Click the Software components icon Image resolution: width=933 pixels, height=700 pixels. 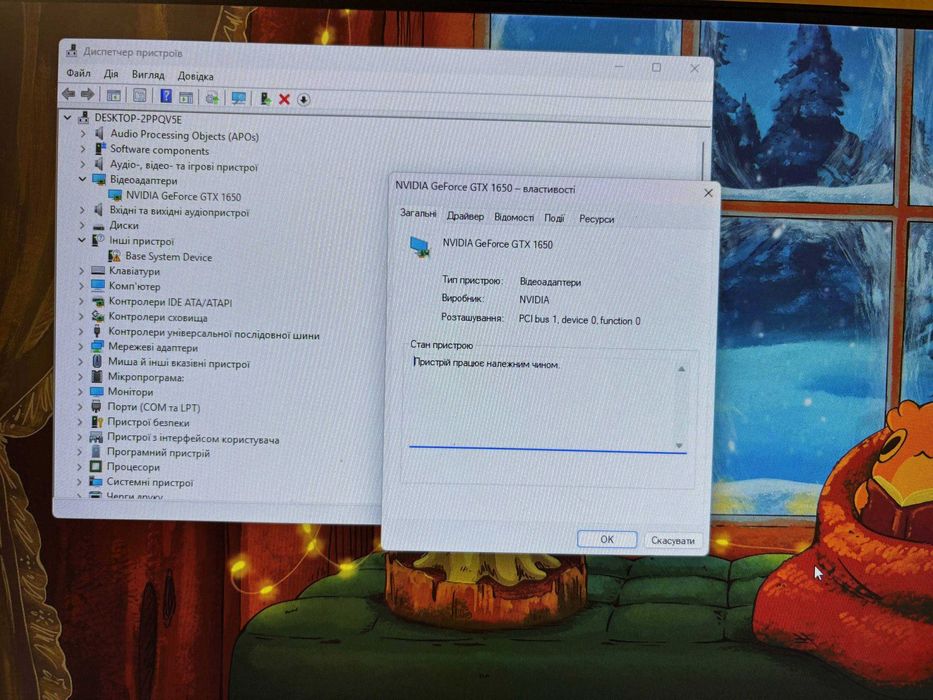[100, 149]
